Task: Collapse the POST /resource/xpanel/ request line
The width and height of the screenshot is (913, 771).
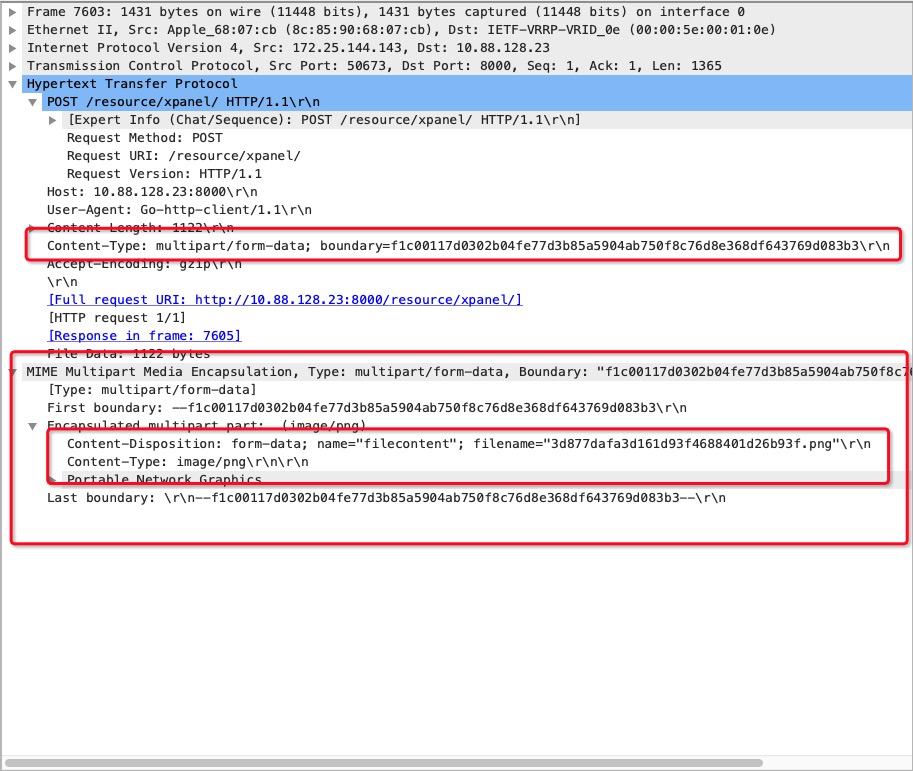Action: (33, 102)
